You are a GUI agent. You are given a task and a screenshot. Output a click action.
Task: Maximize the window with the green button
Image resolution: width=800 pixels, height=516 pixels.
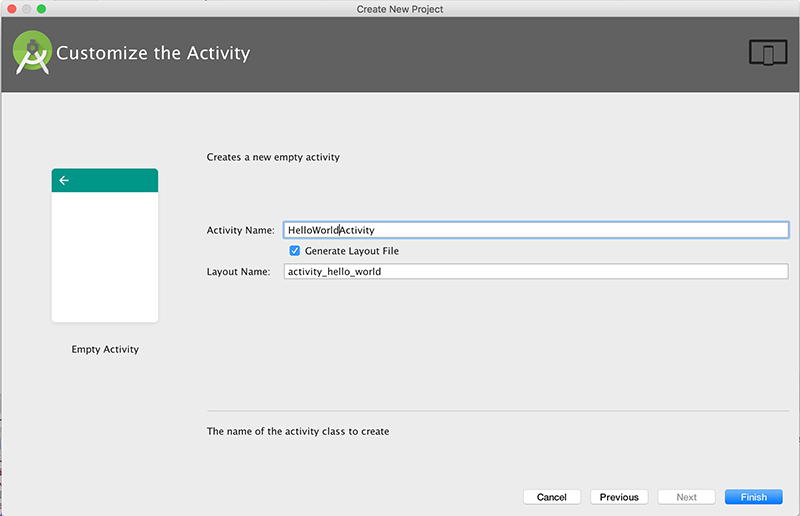point(41,9)
